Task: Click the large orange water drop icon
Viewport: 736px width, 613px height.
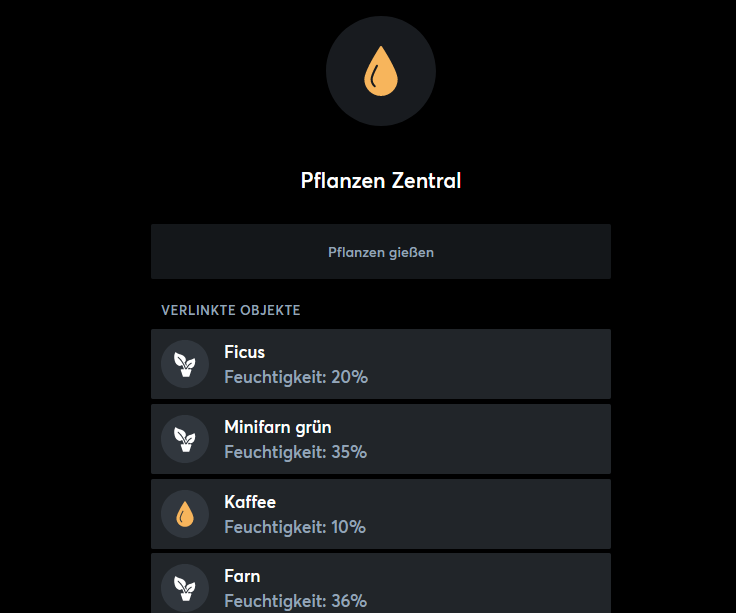Action: click(381, 71)
